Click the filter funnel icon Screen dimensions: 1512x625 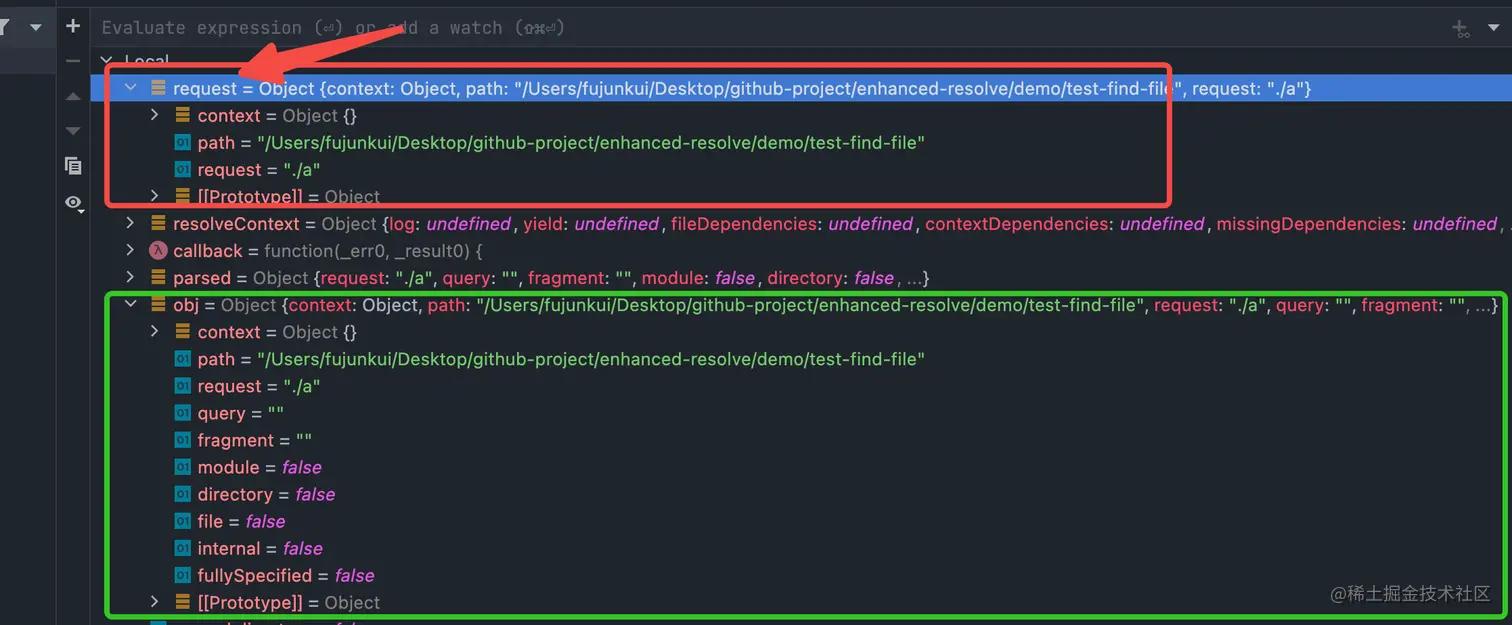[4, 27]
